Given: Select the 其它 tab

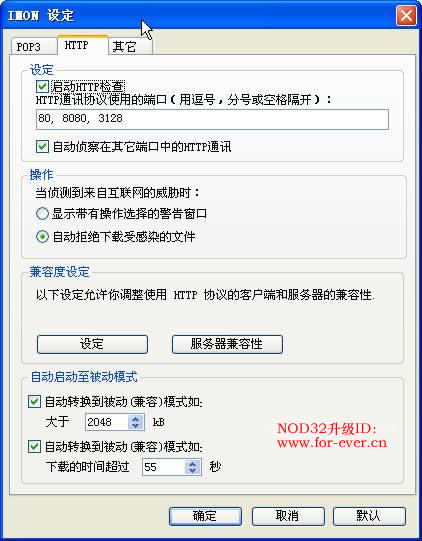Looking at the screenshot, I should (x=130, y=46).
